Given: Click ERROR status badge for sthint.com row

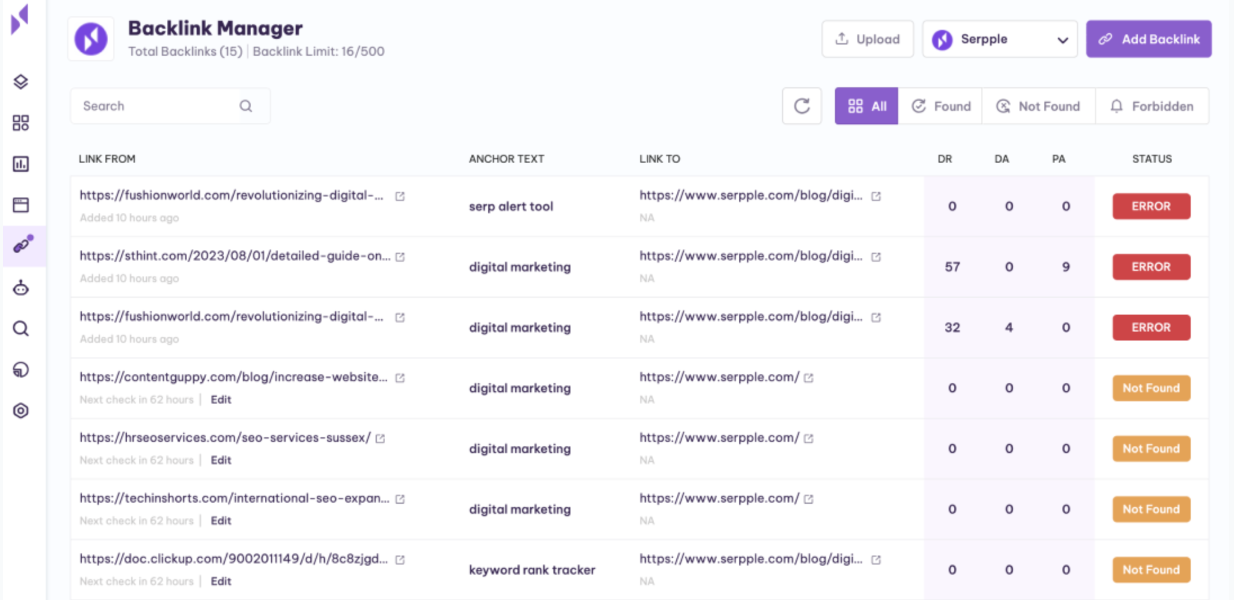Looking at the screenshot, I should (x=1151, y=267).
